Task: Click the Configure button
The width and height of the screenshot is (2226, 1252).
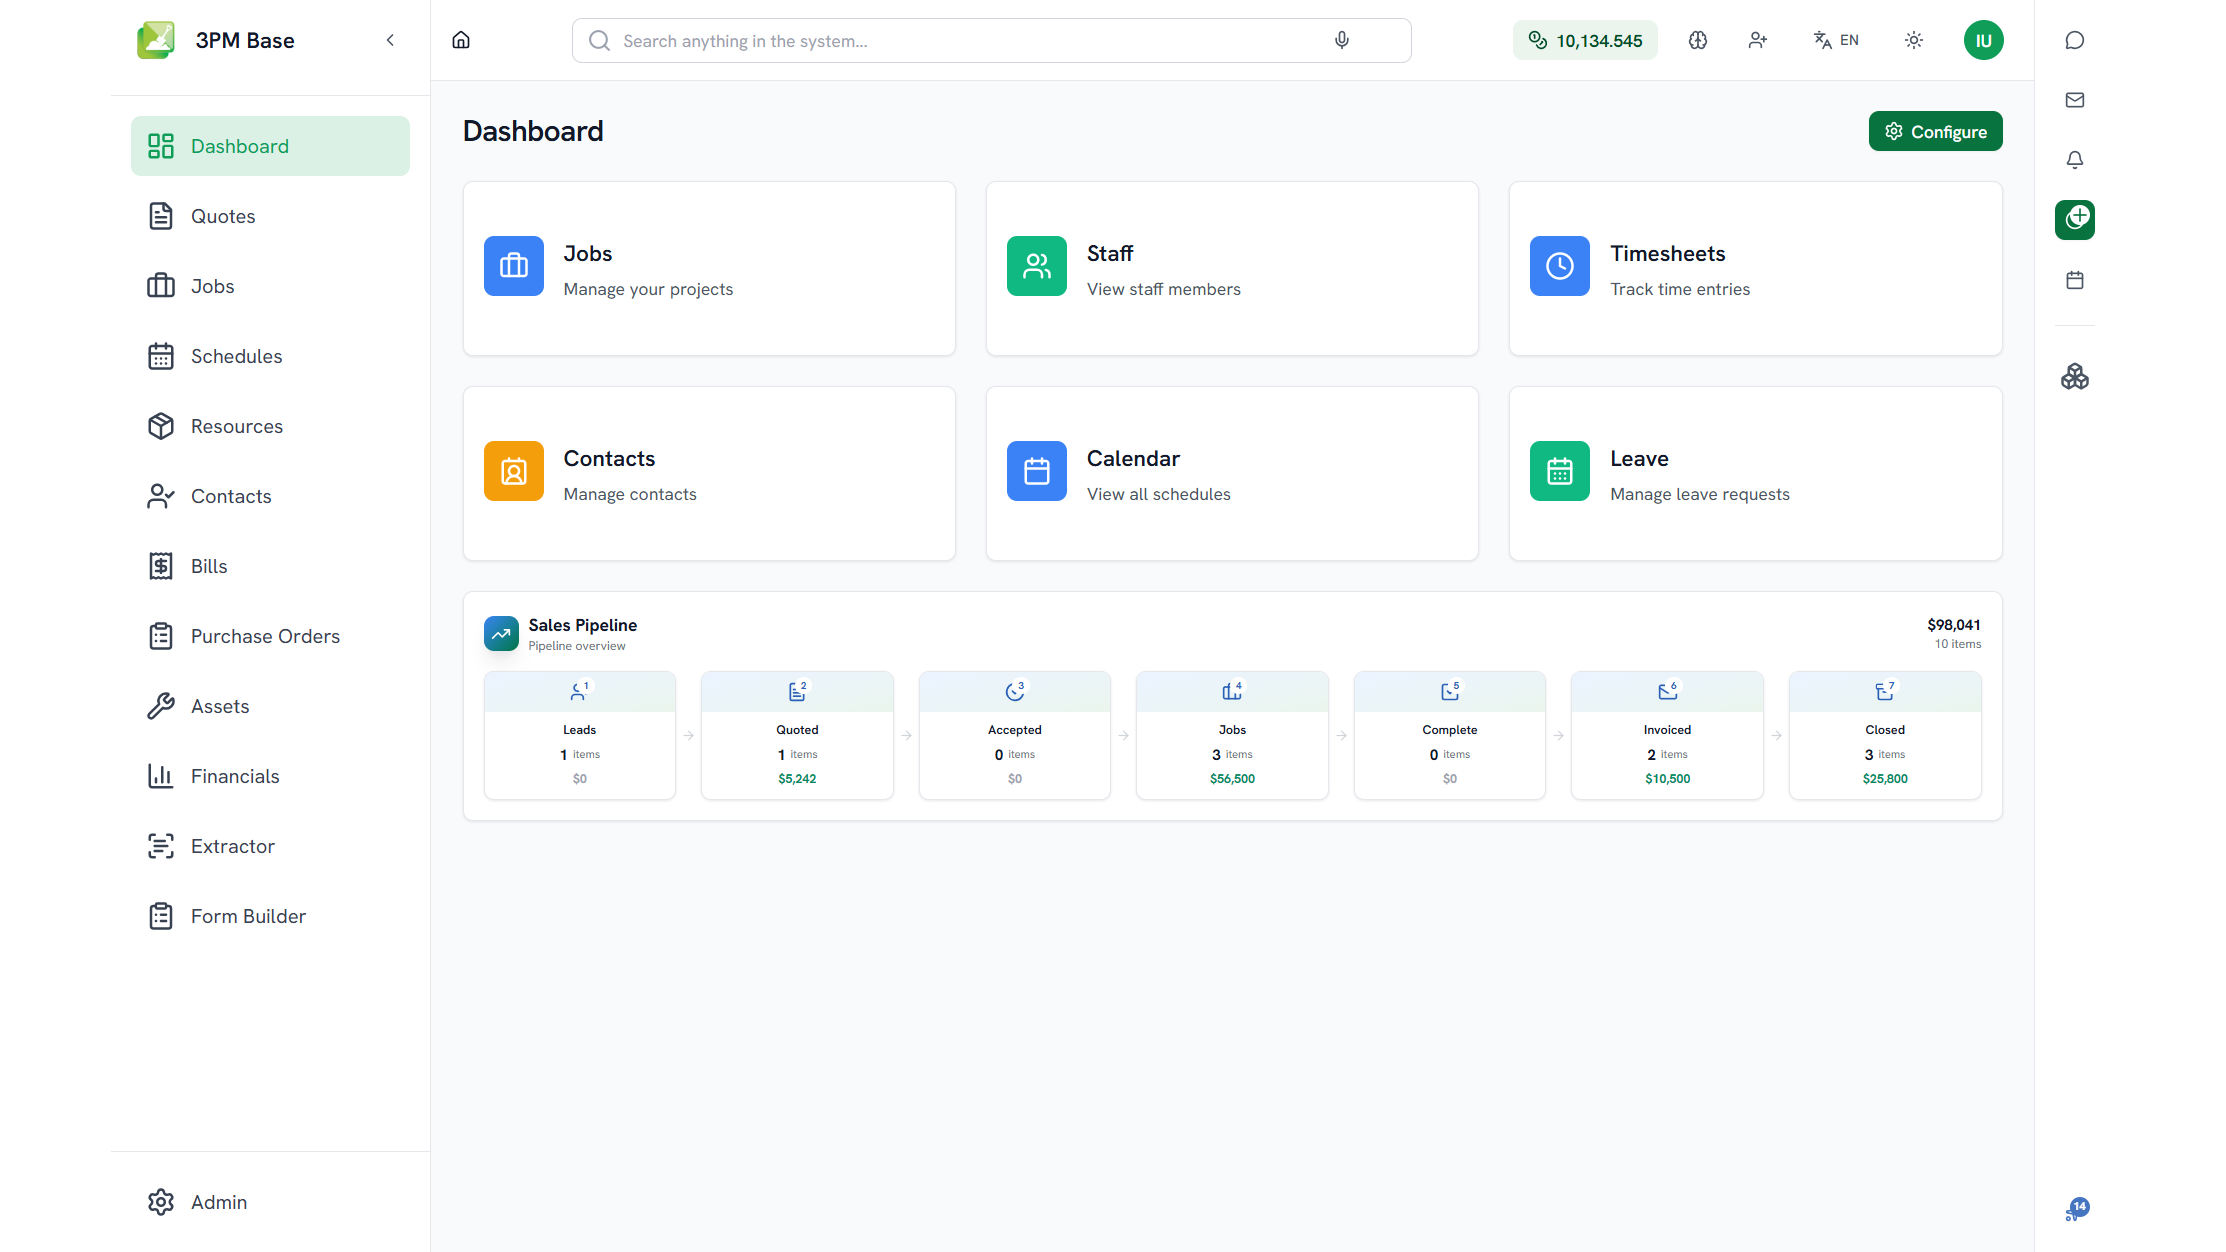Action: pos(1935,131)
